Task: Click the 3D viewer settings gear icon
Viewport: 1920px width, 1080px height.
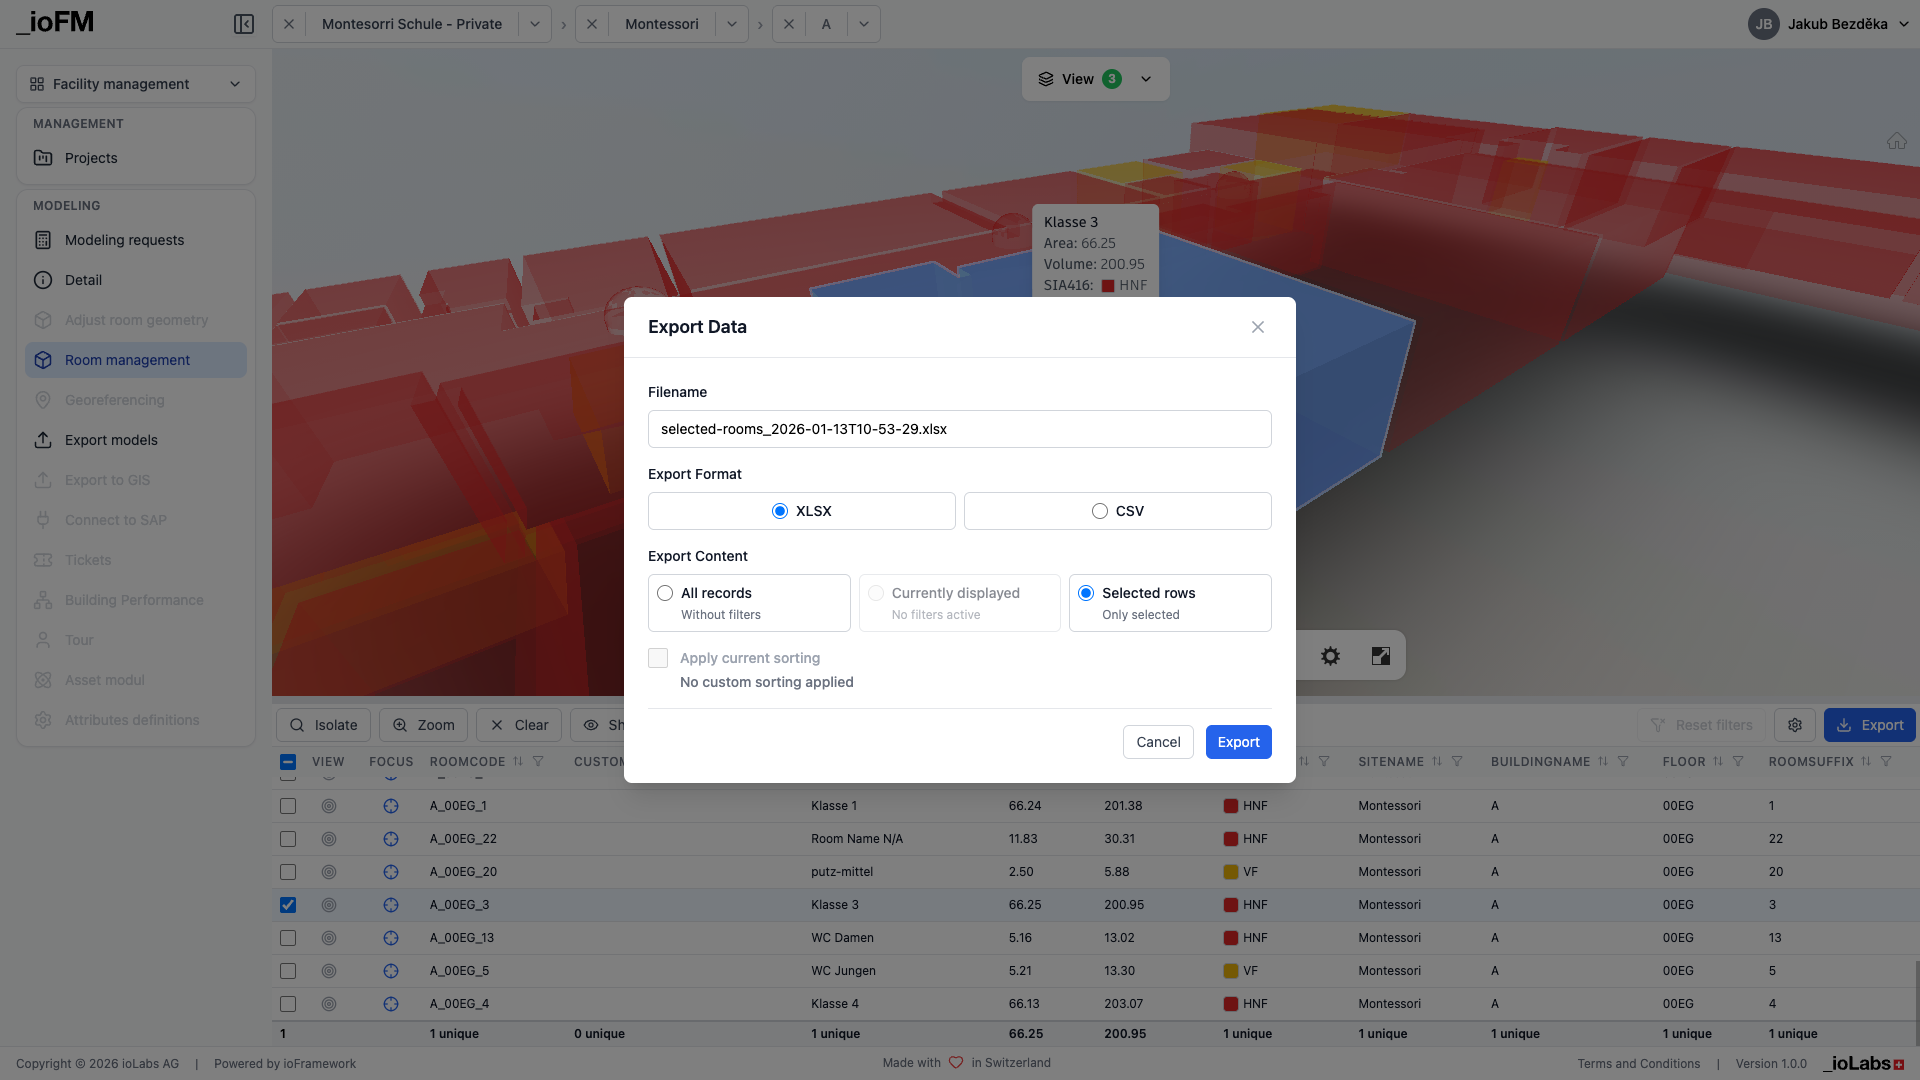Action: [x=1330, y=656]
